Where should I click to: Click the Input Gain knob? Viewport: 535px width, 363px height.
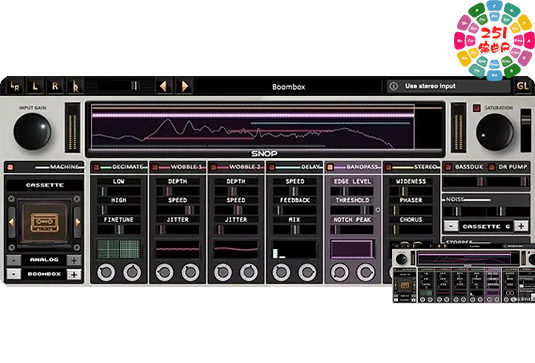pos(32,131)
